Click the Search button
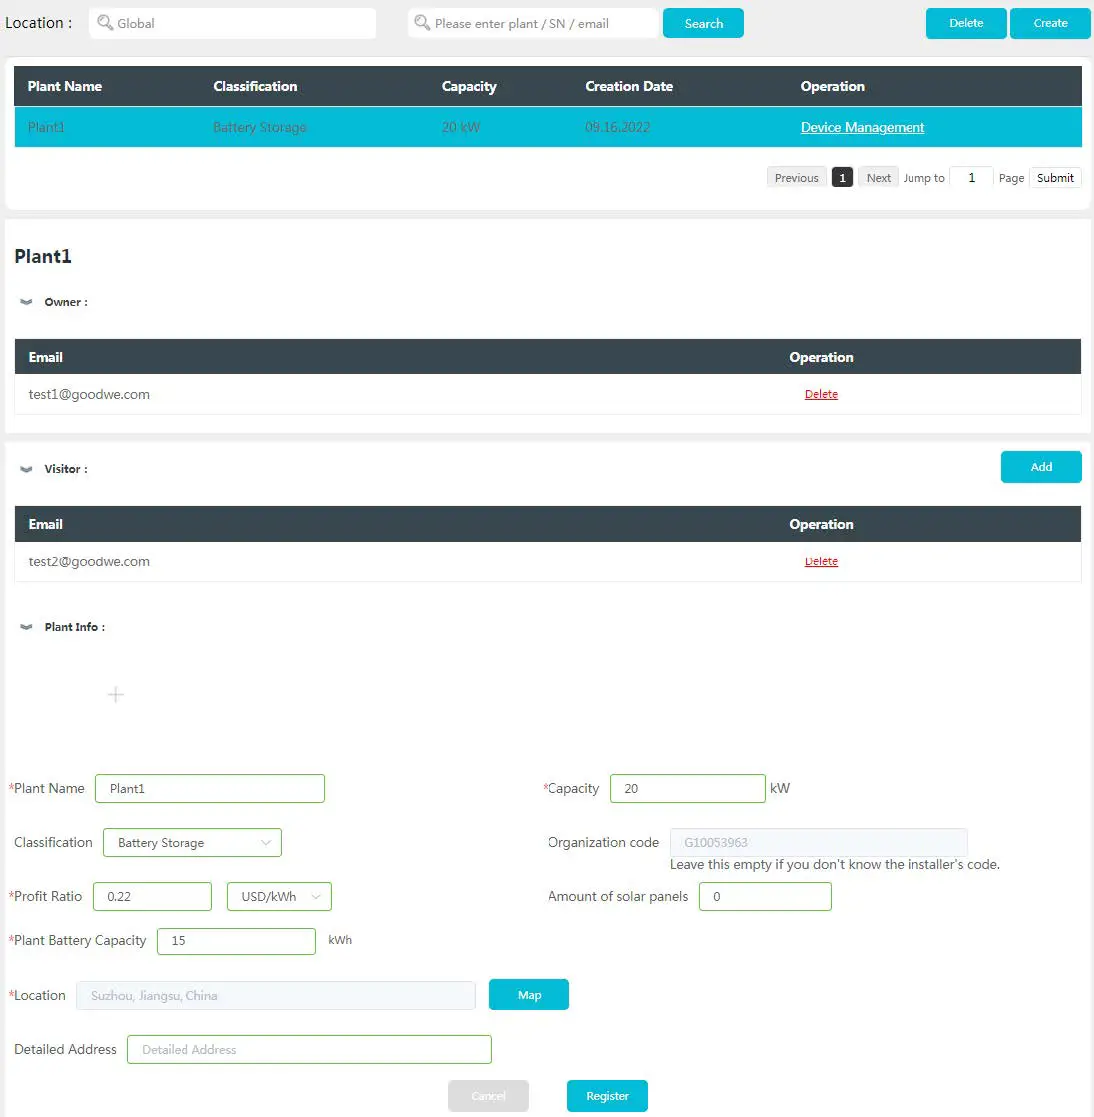This screenshot has width=1094, height=1117. [703, 22]
